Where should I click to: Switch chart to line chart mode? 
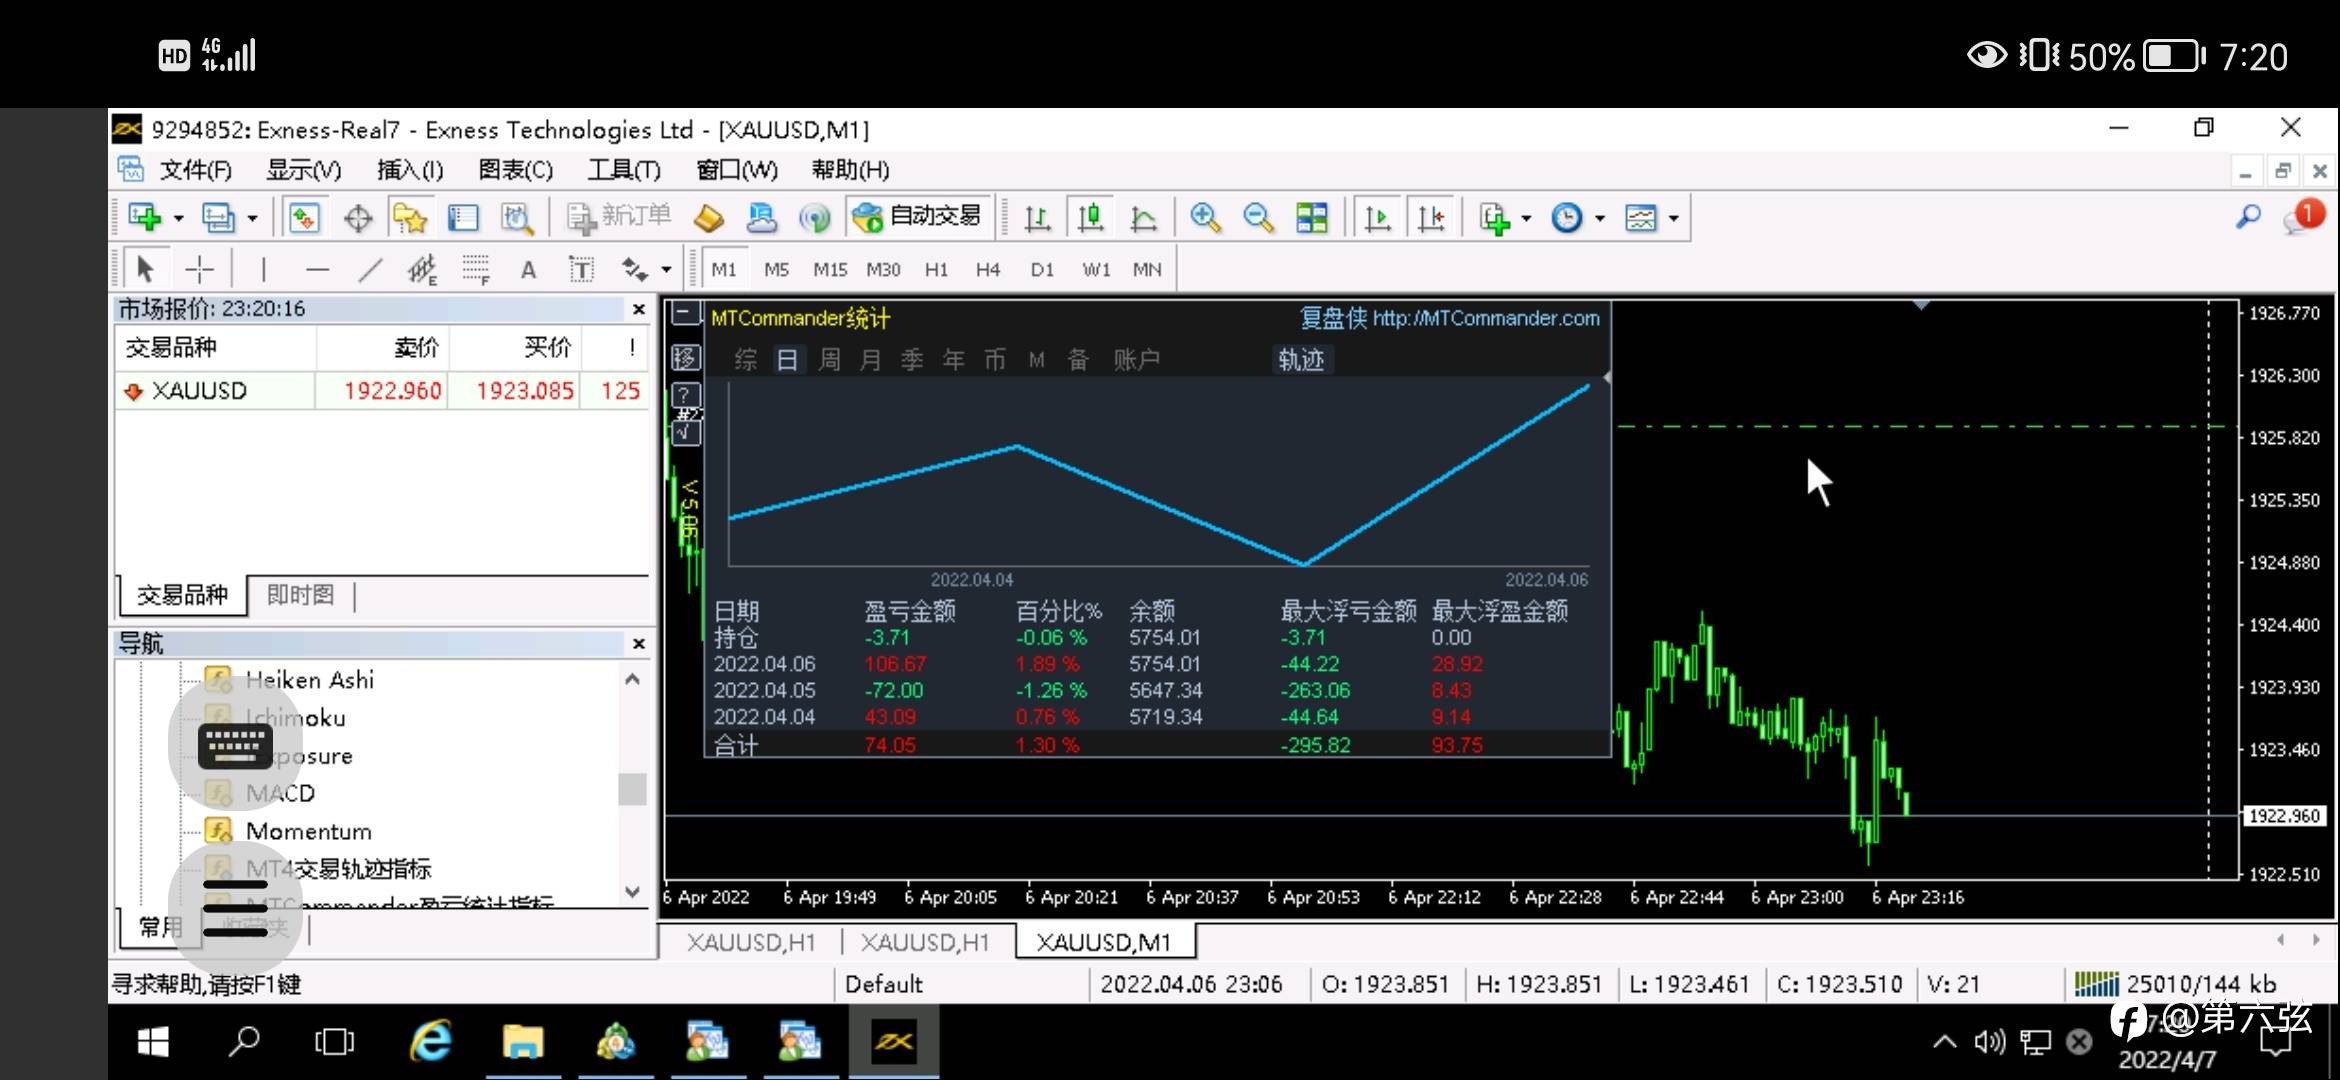(x=1143, y=217)
